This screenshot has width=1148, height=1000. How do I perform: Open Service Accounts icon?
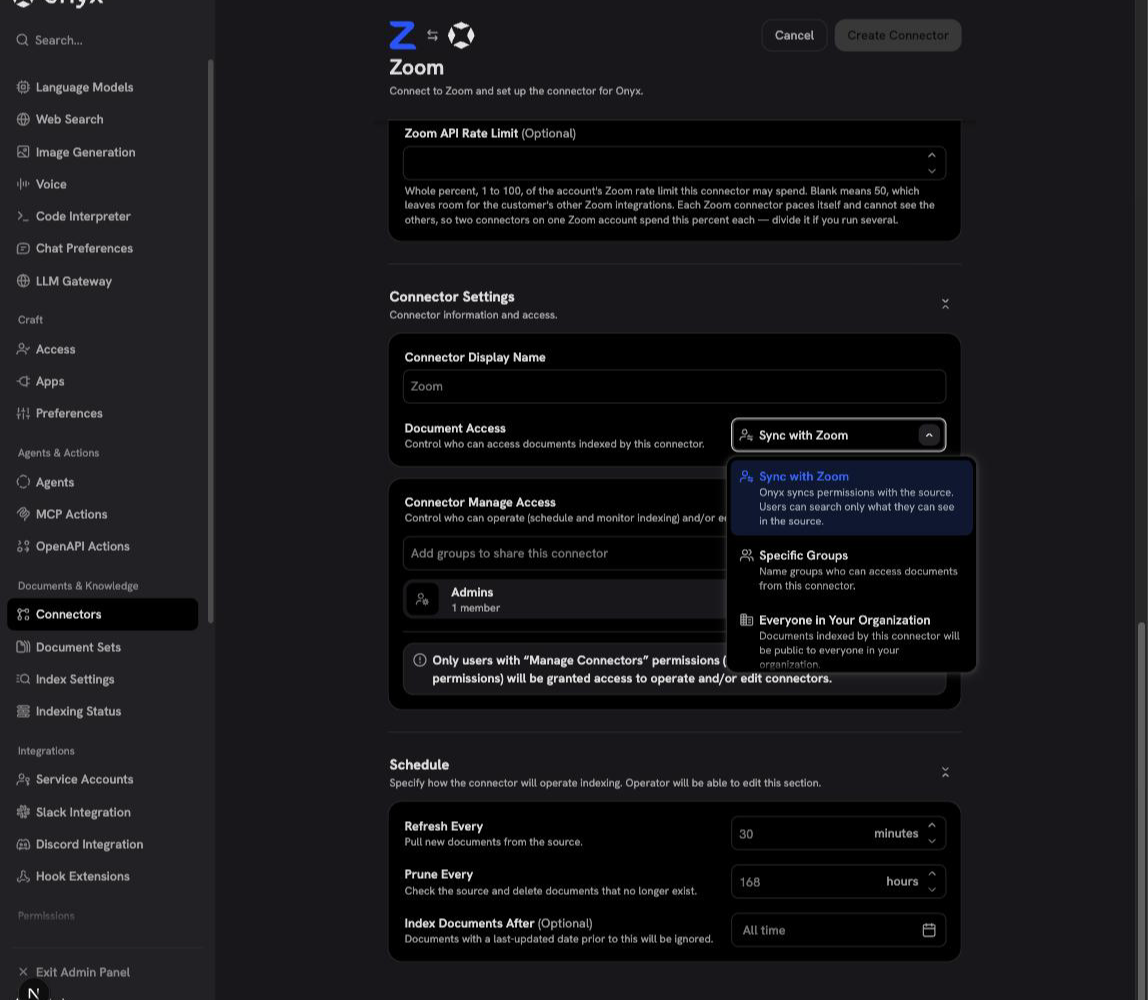(23, 780)
